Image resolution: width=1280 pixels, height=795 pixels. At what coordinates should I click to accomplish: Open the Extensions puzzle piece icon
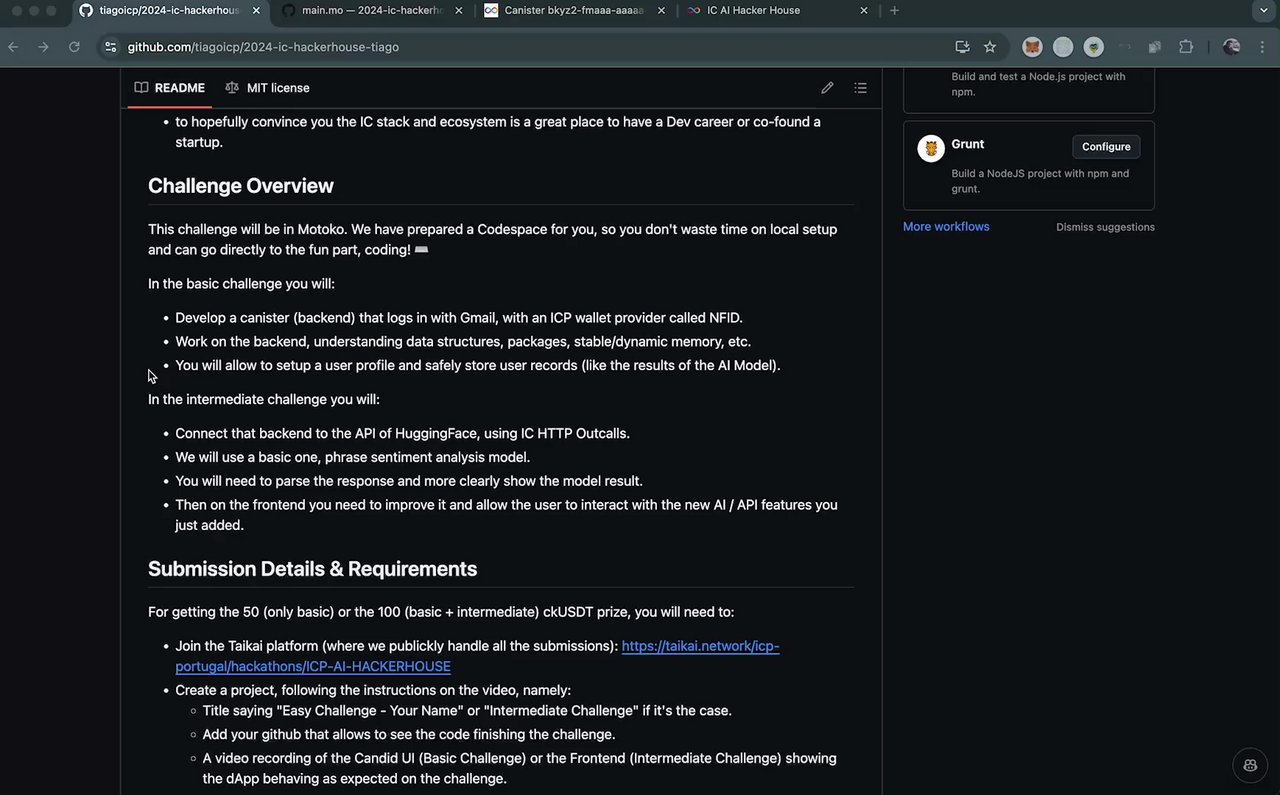point(1186,47)
